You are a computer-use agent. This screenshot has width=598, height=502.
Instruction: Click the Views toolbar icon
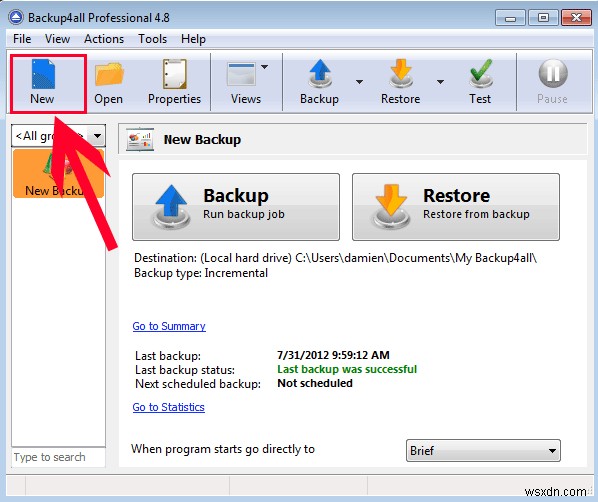coord(241,74)
